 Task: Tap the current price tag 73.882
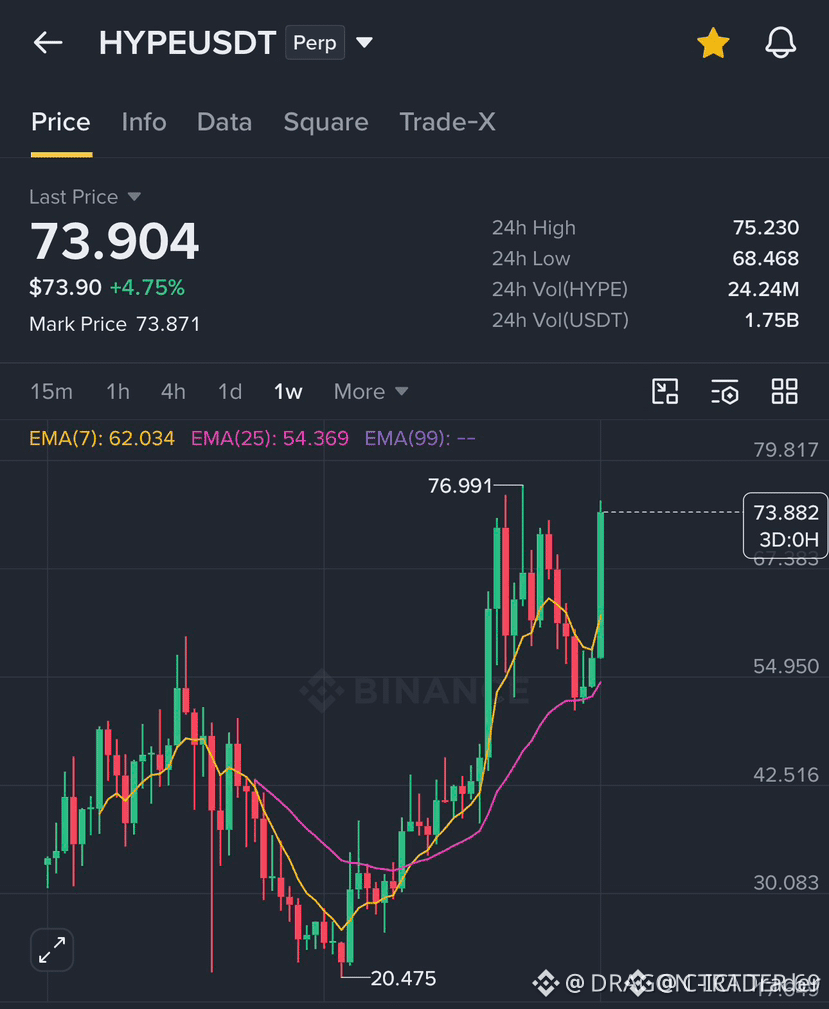tap(785, 525)
